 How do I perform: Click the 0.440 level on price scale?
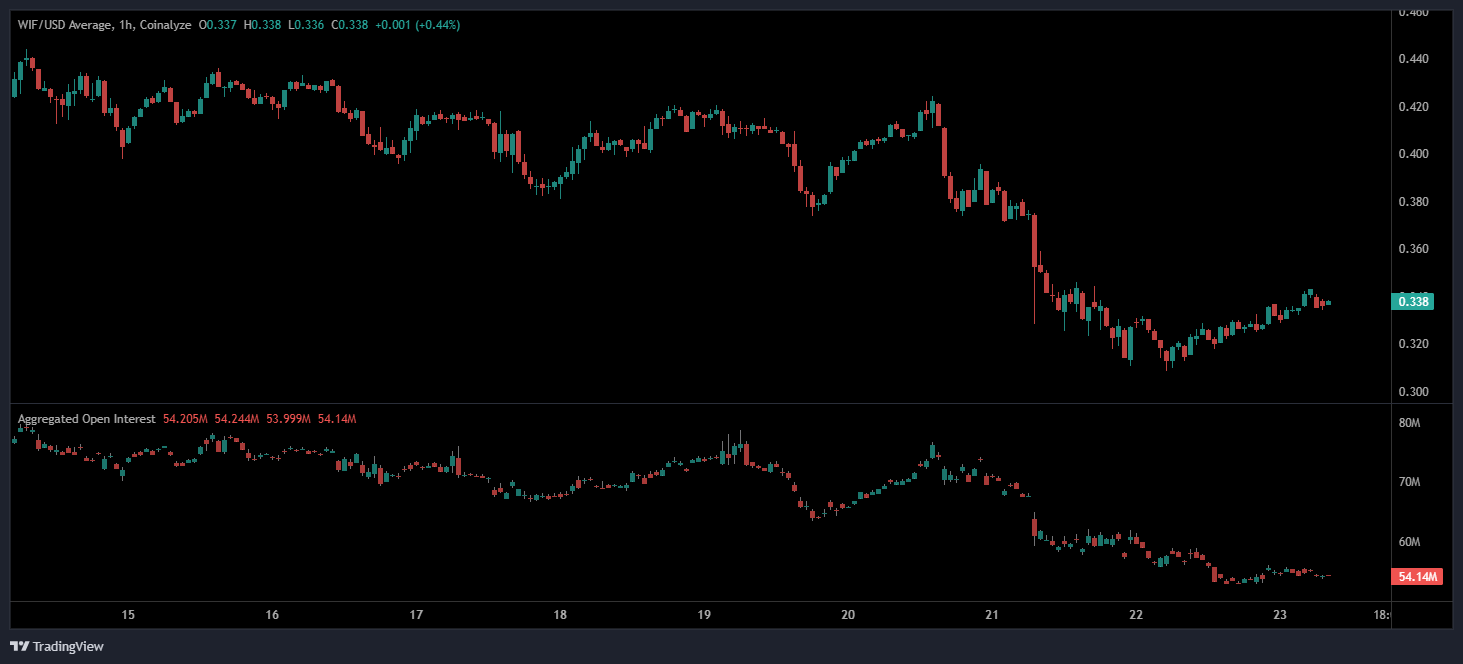point(1412,59)
